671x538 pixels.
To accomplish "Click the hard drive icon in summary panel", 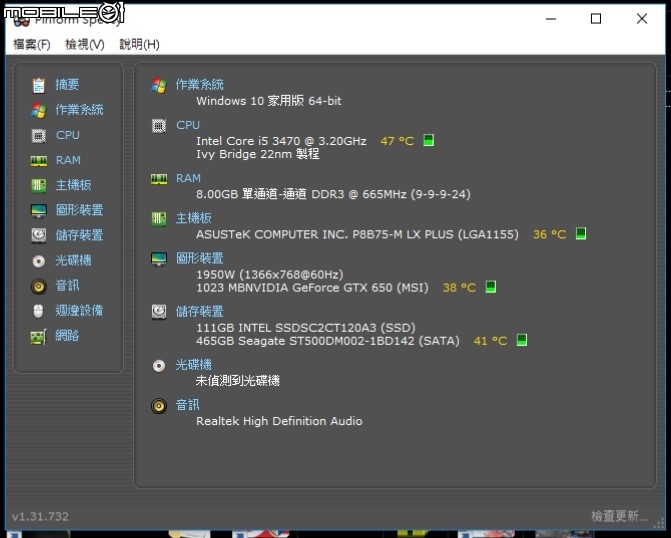I will tap(159, 312).
